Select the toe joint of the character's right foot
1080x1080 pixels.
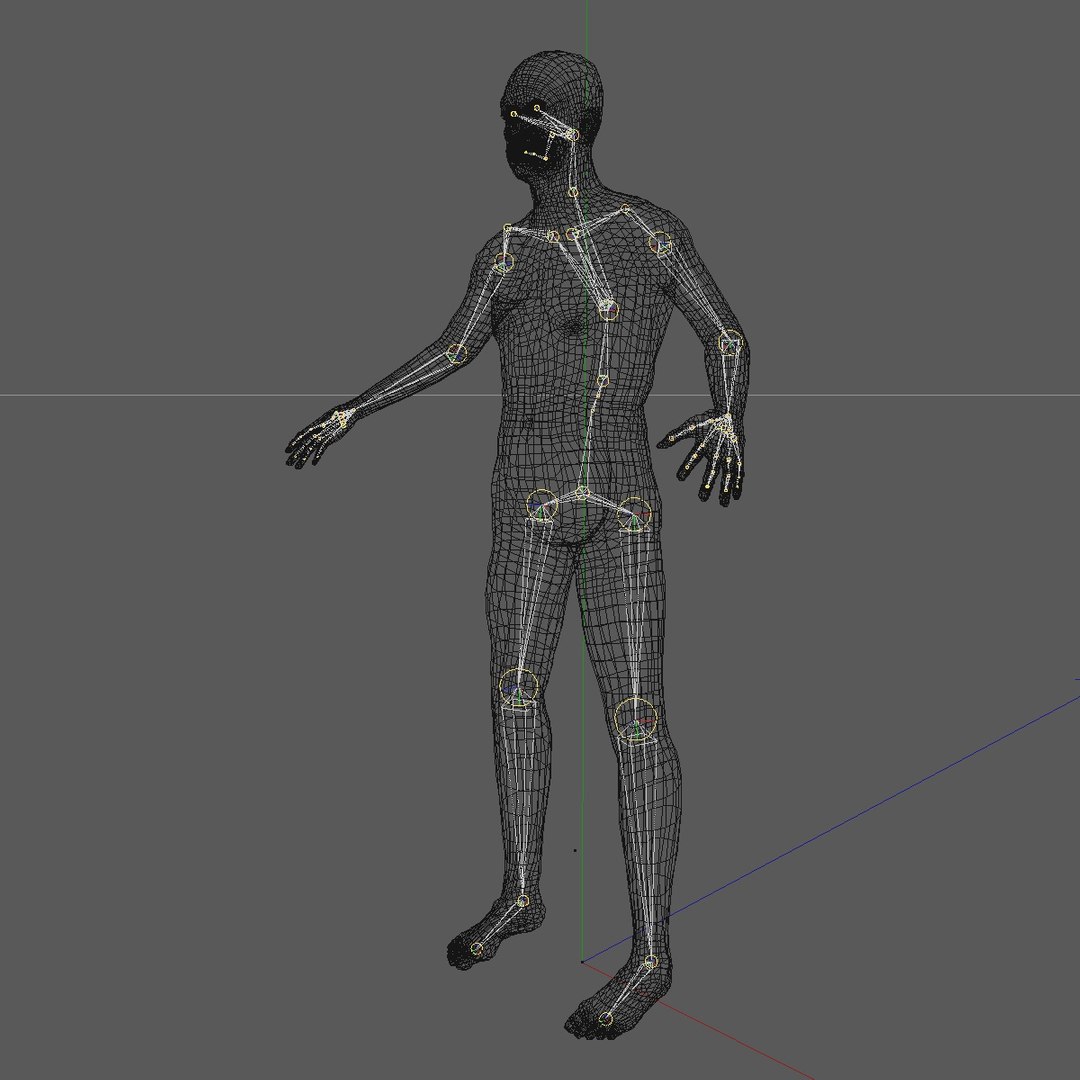[x=477, y=948]
